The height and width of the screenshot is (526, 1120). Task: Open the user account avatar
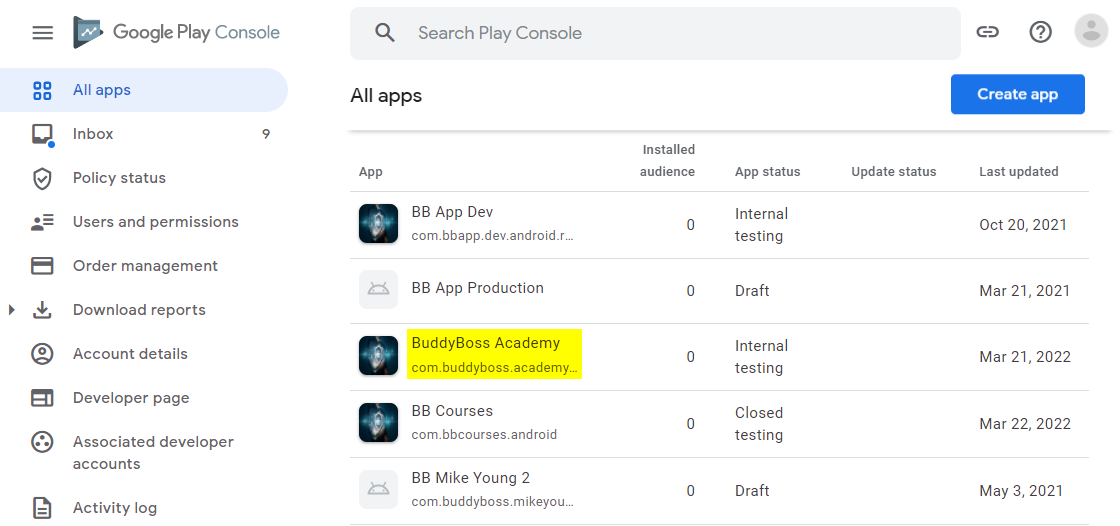[x=1091, y=31]
